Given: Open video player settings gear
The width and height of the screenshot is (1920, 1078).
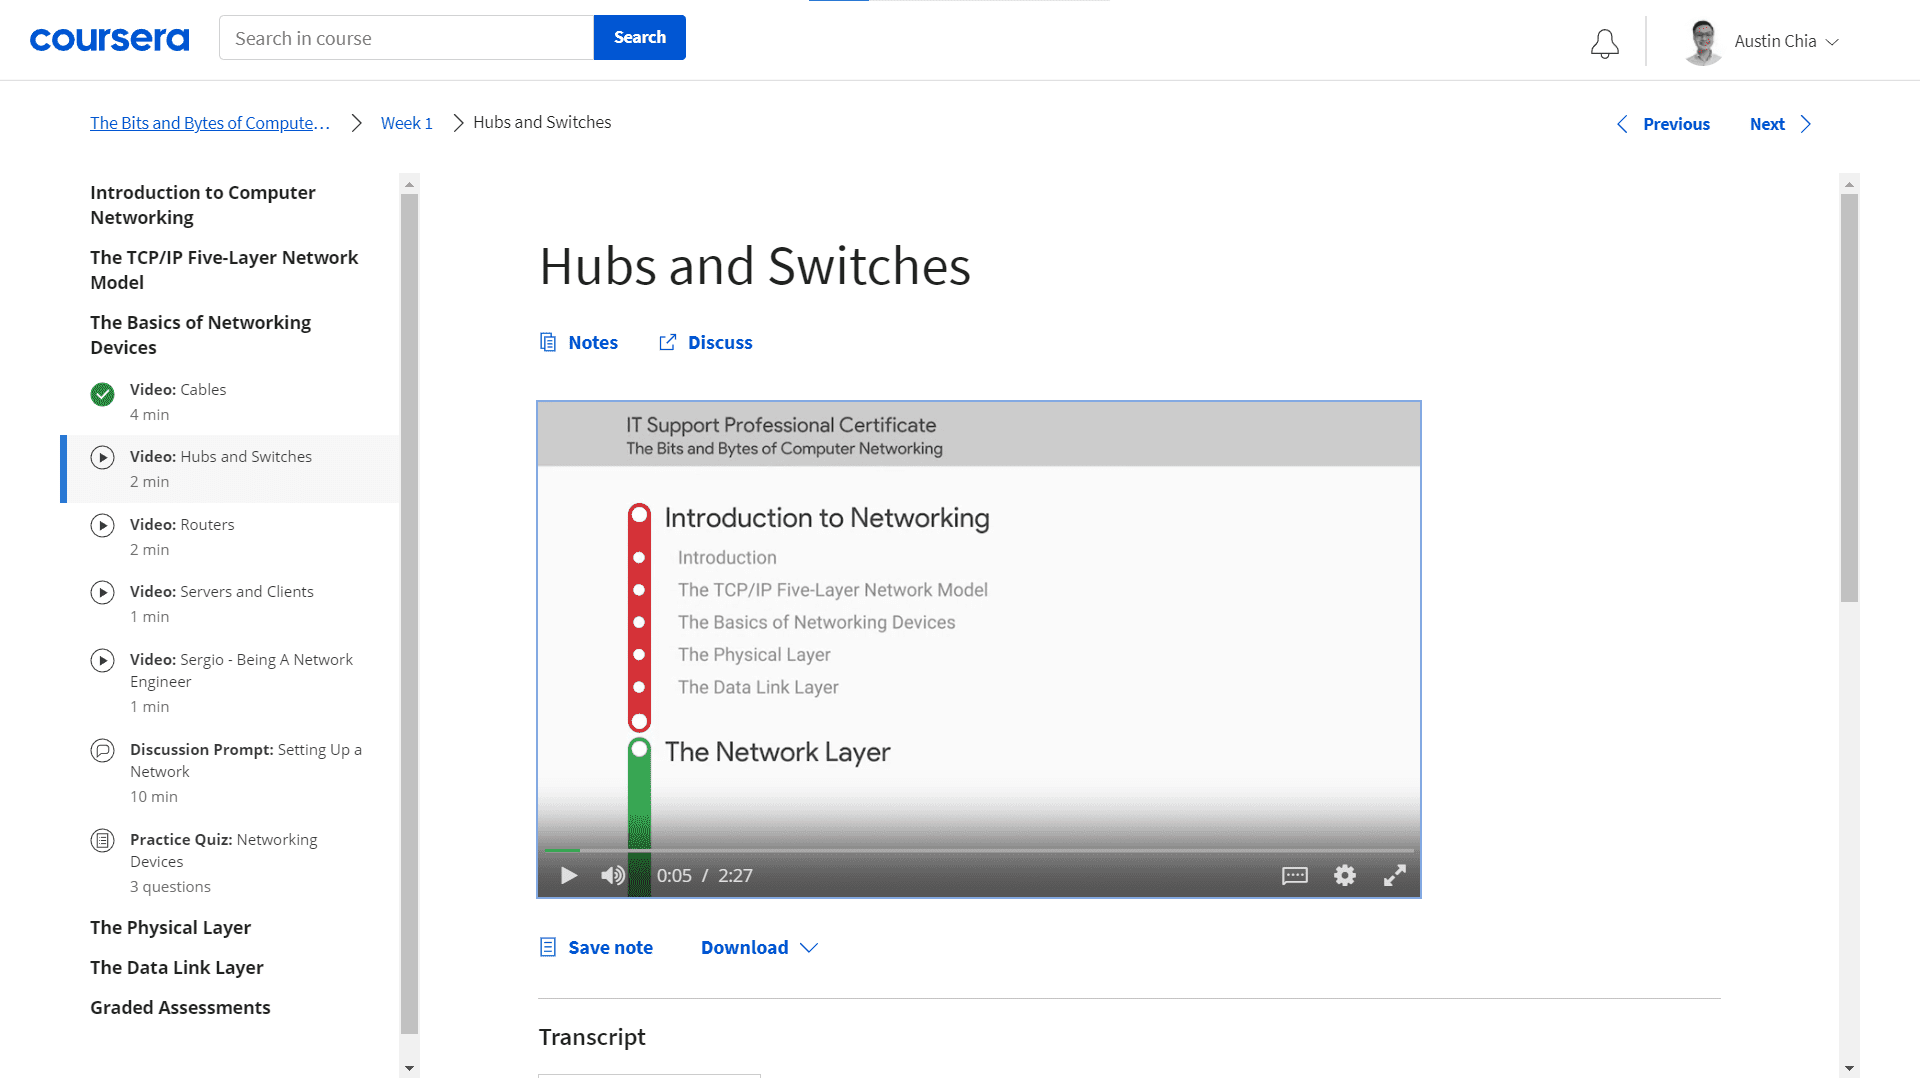Looking at the screenshot, I should pyautogui.click(x=1344, y=875).
